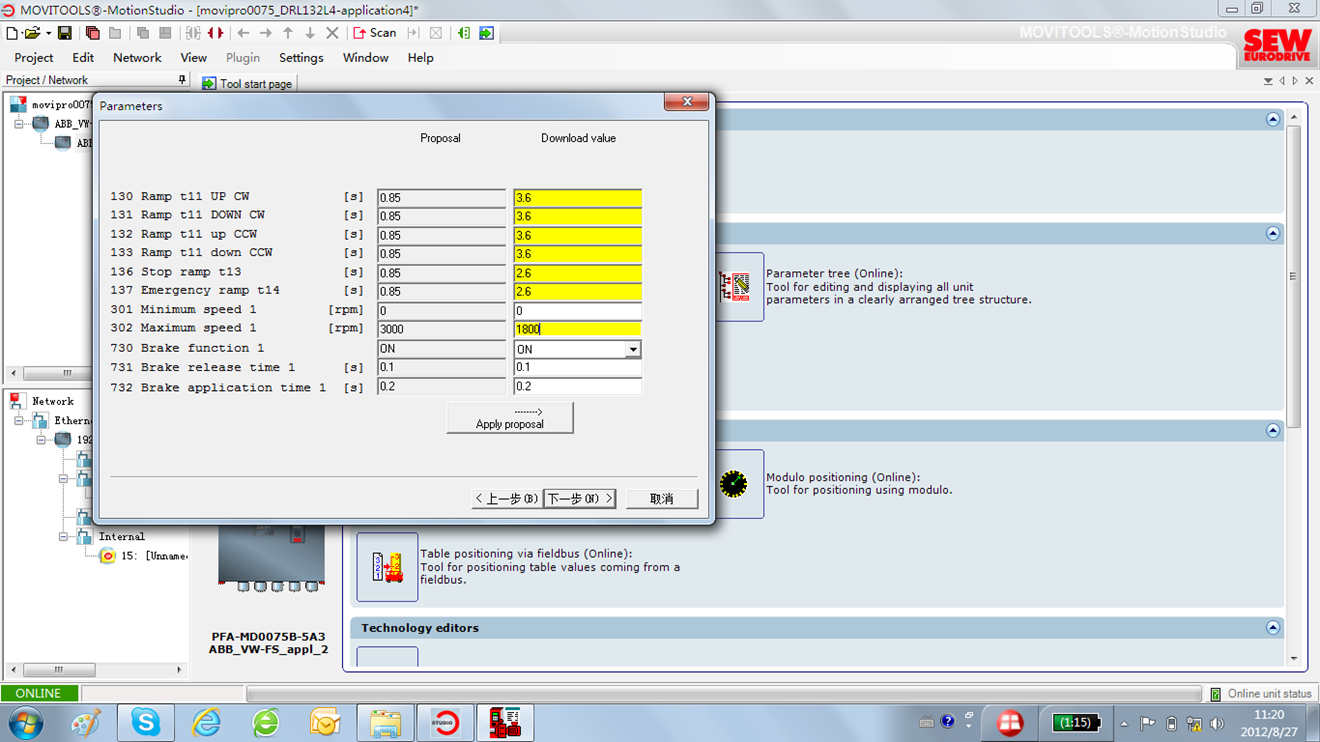Click the New project toolbar icon
This screenshot has width=1320, height=742.
tap(12, 33)
